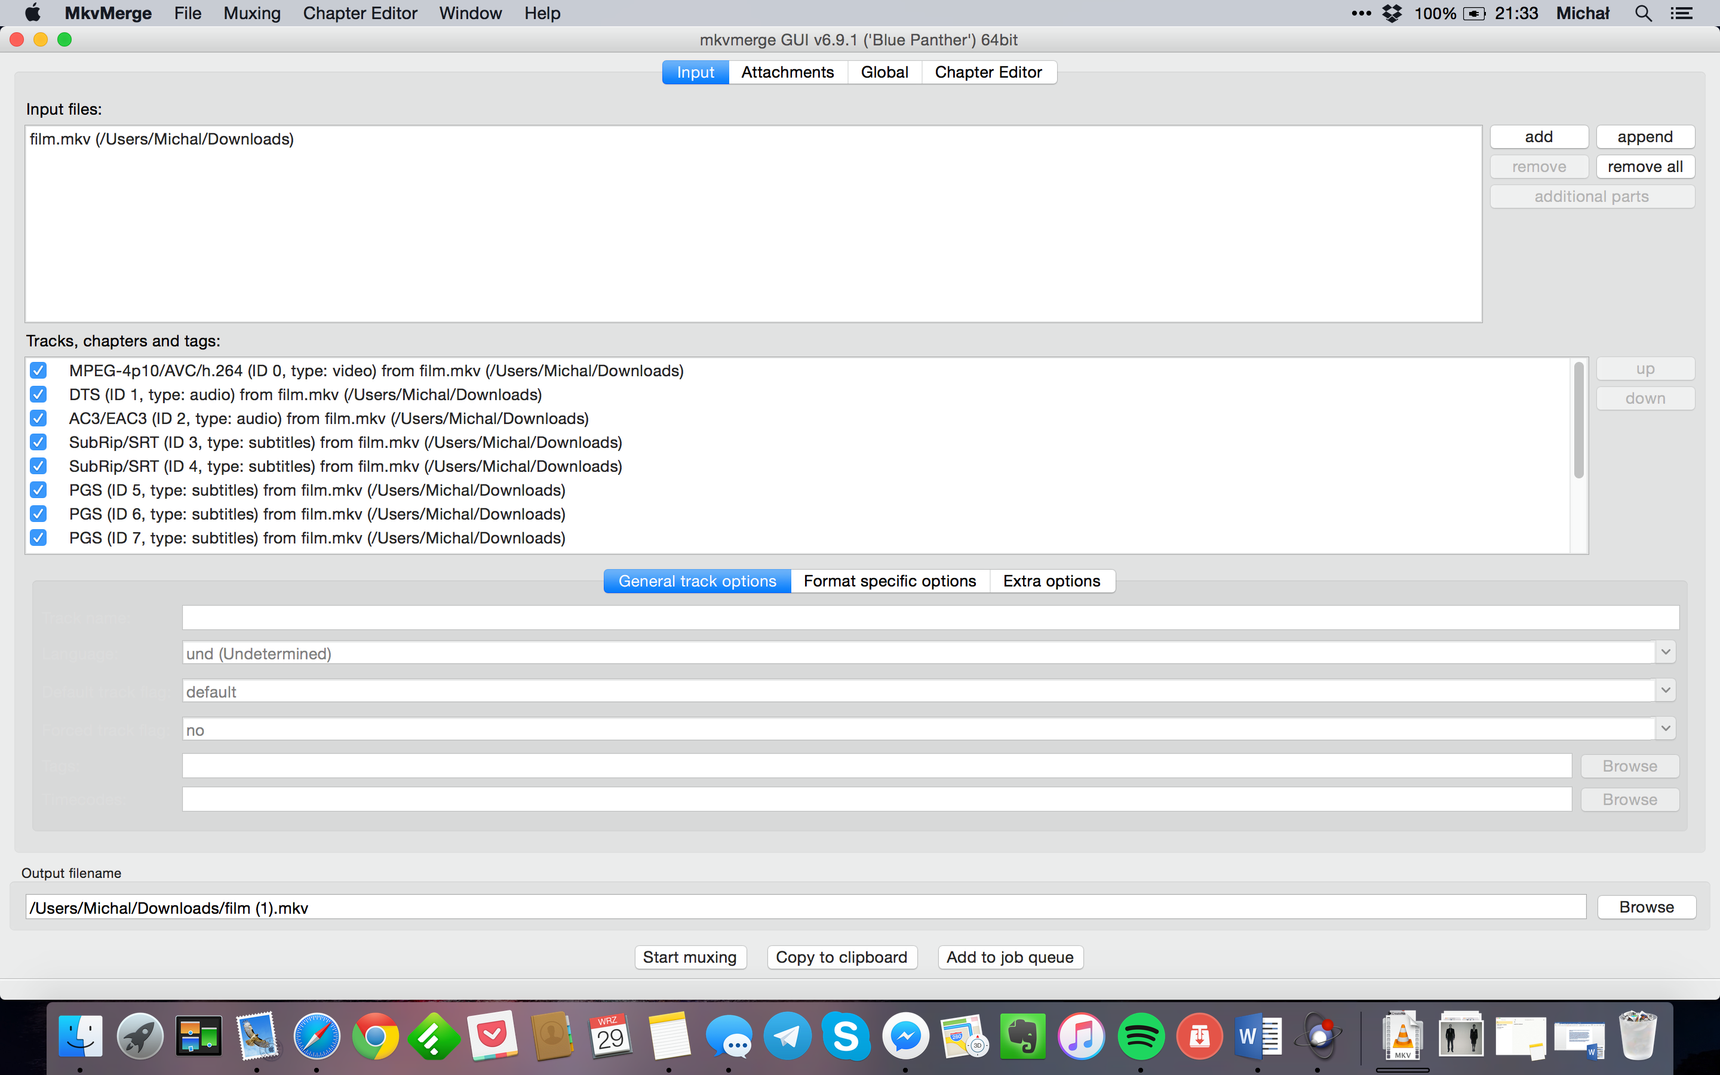Open Messages speech bubble in dock
The image size is (1720, 1075).
point(728,1037)
